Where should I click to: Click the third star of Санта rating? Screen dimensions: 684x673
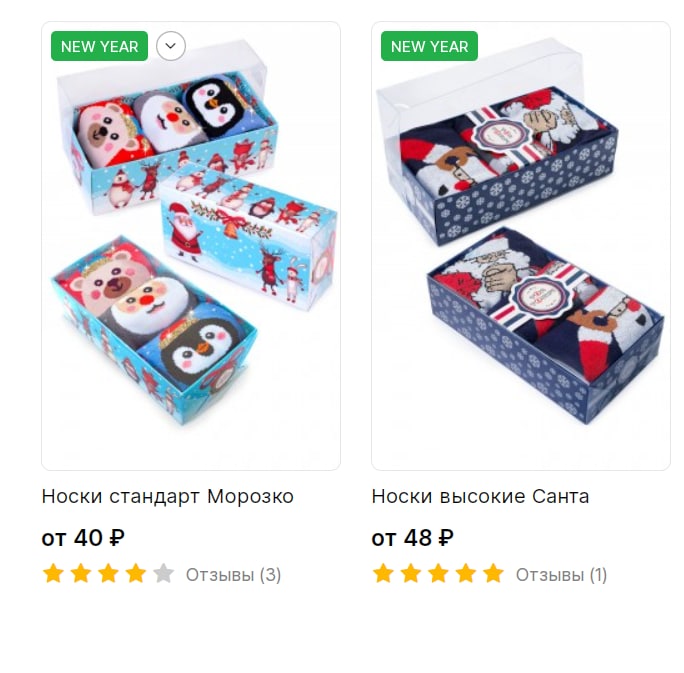(438, 573)
